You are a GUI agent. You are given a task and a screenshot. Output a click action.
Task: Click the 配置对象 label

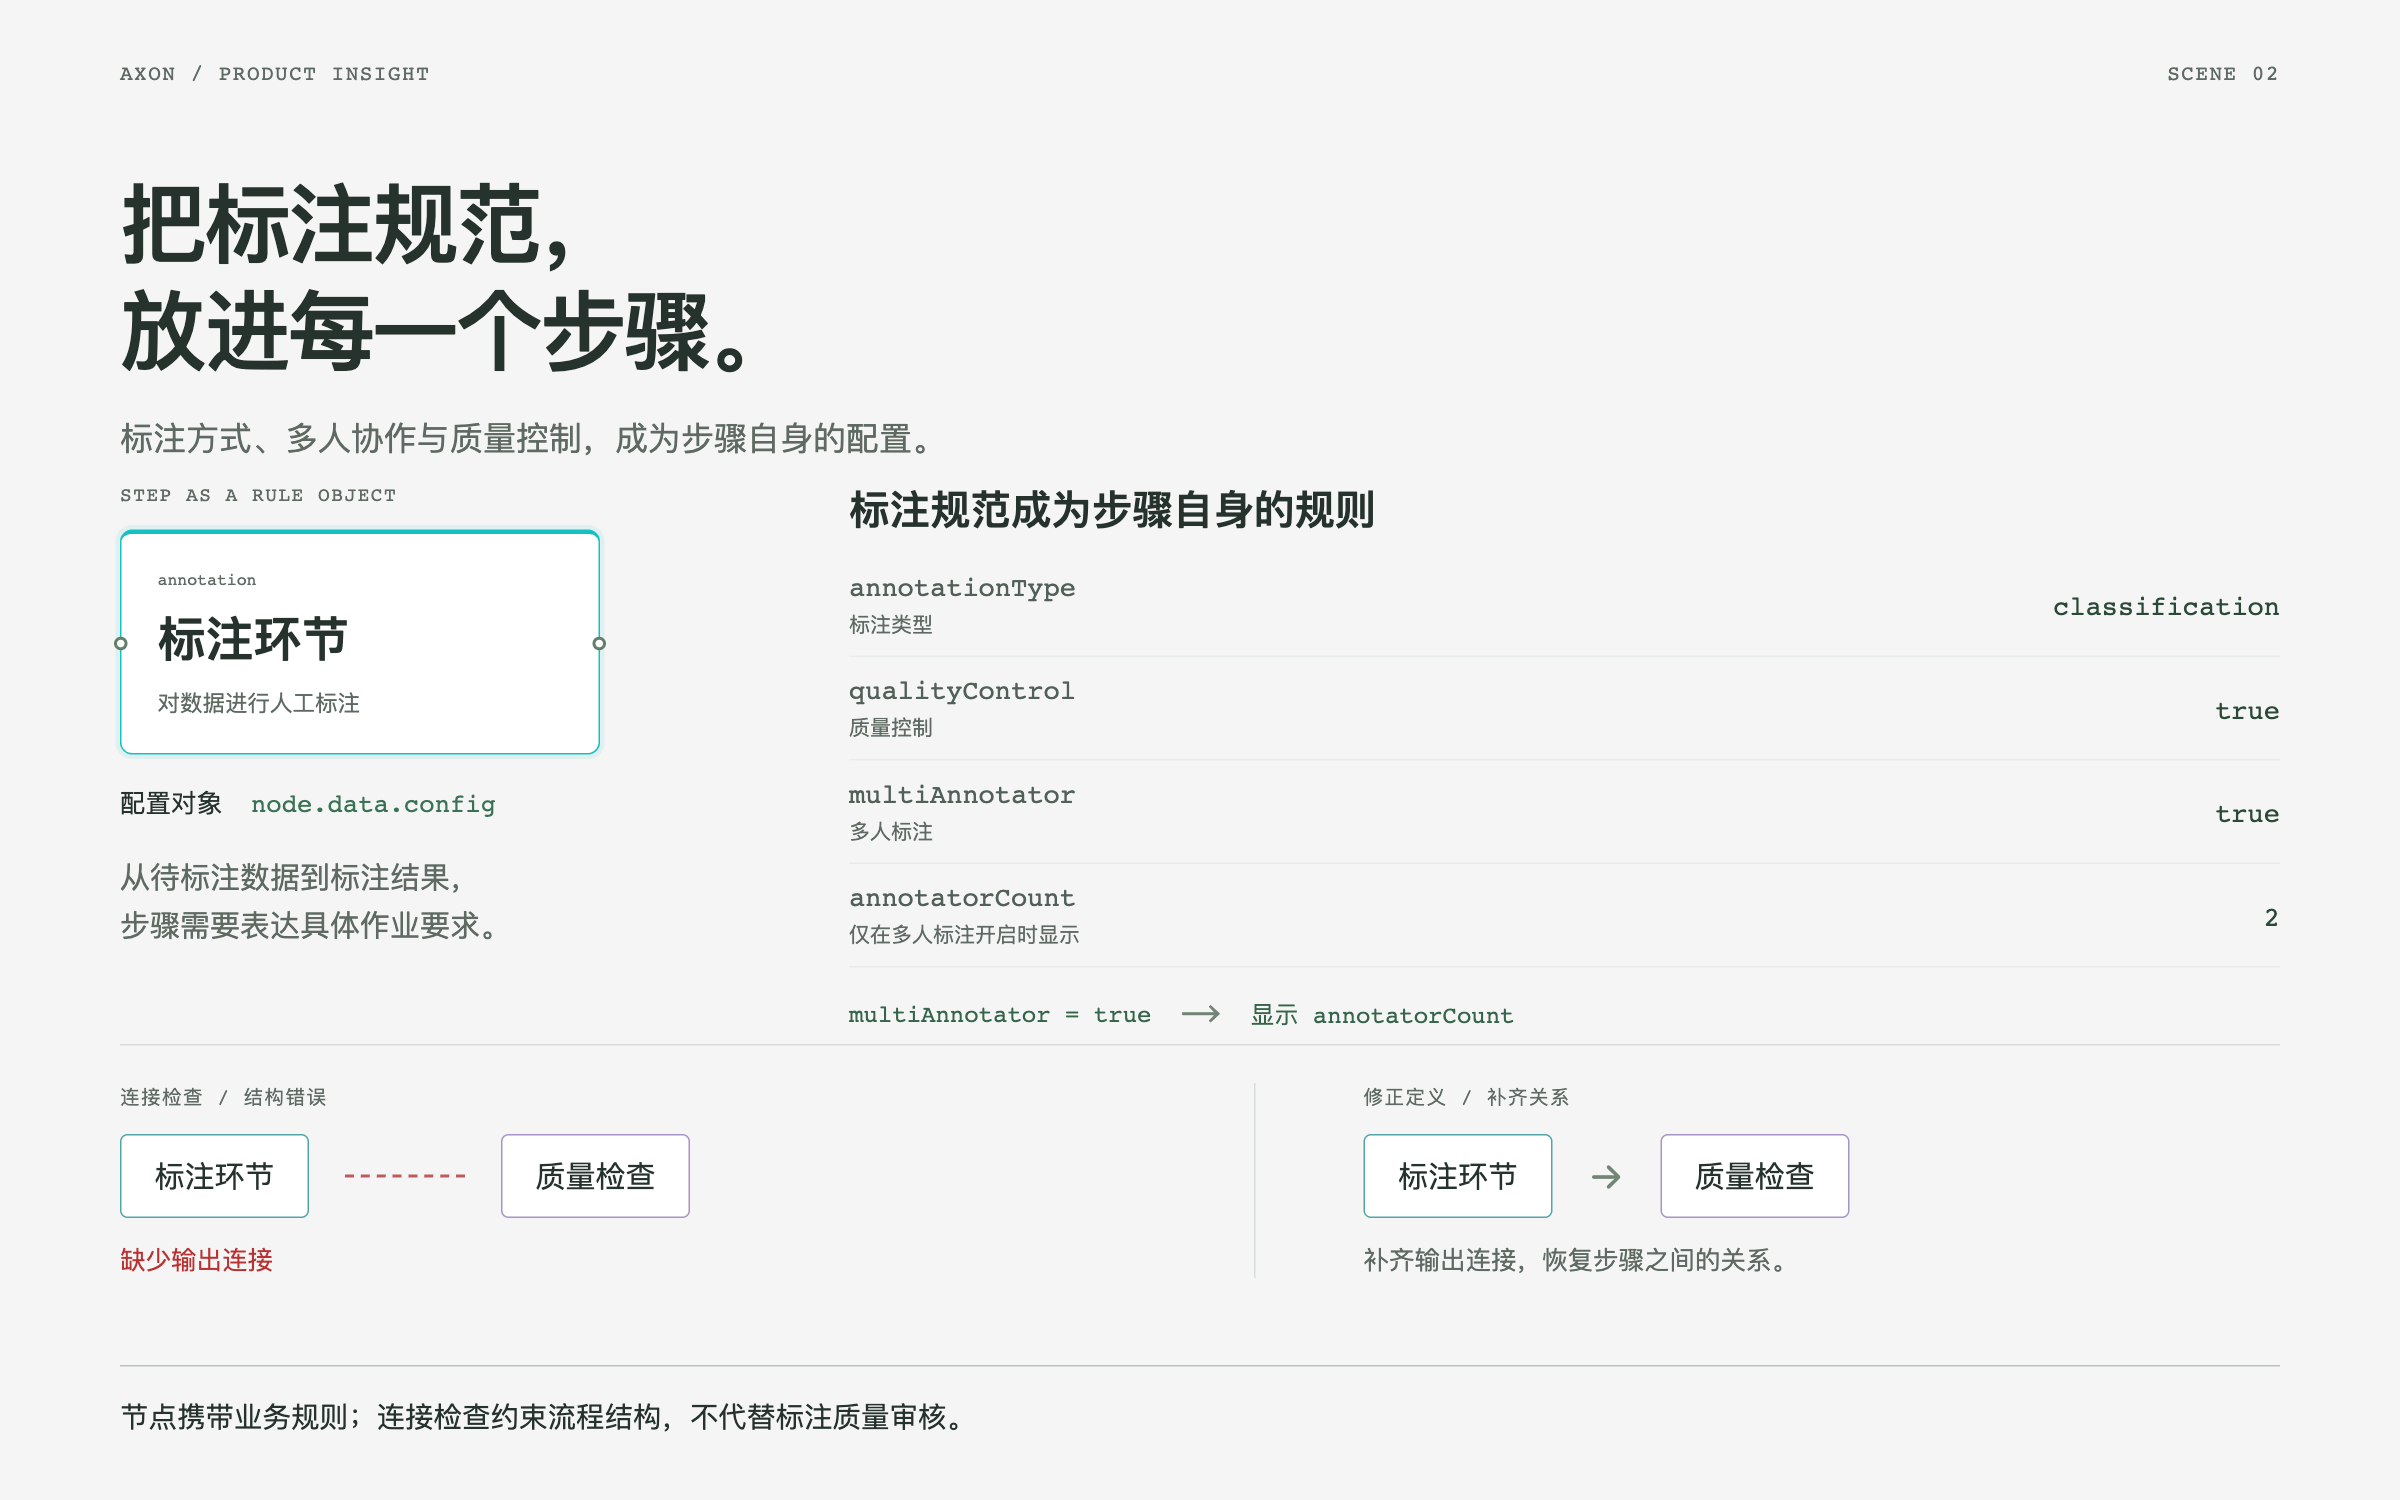pyautogui.click(x=171, y=804)
